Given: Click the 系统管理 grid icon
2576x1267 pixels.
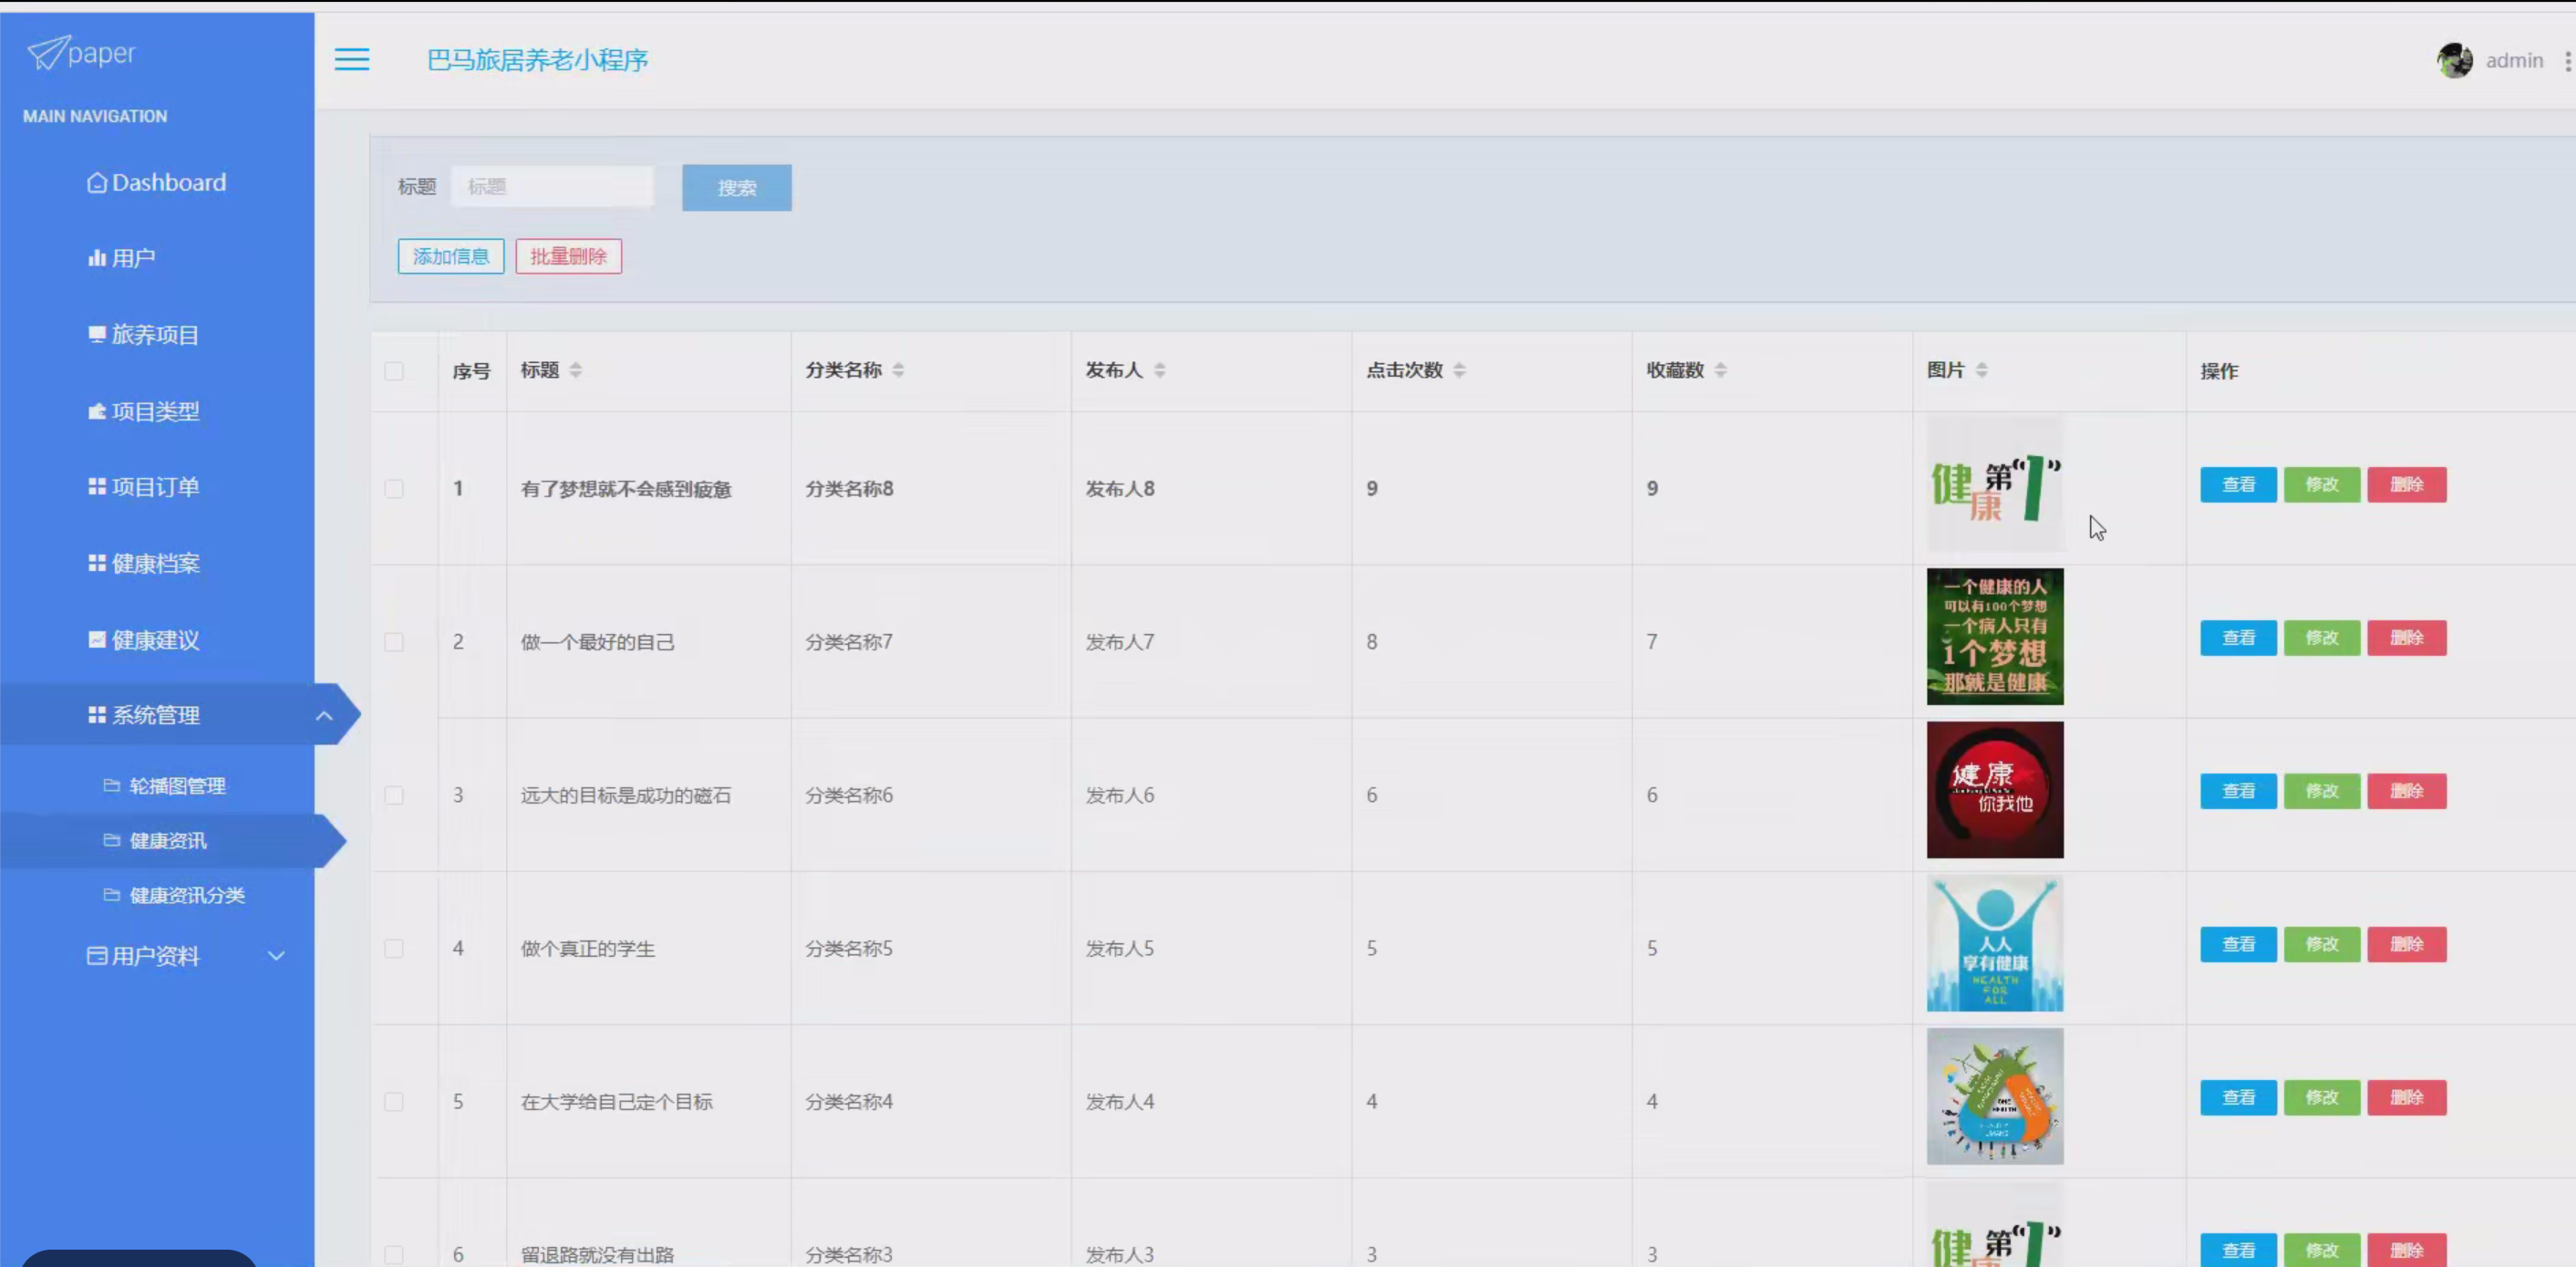Looking at the screenshot, I should (97, 715).
